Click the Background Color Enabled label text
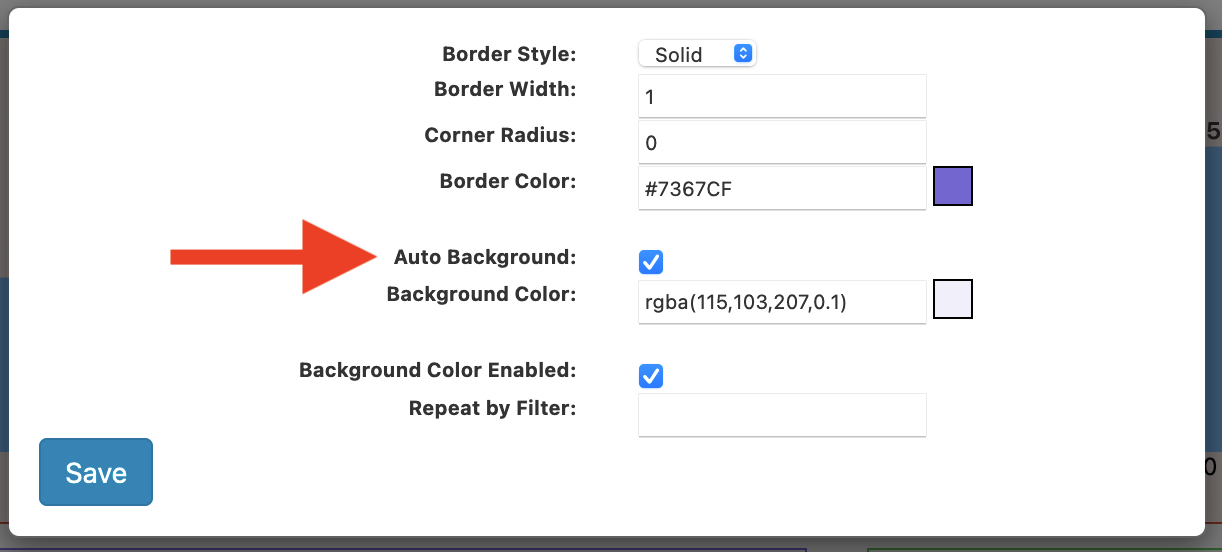Image resolution: width=1222 pixels, height=552 pixels. click(437, 370)
